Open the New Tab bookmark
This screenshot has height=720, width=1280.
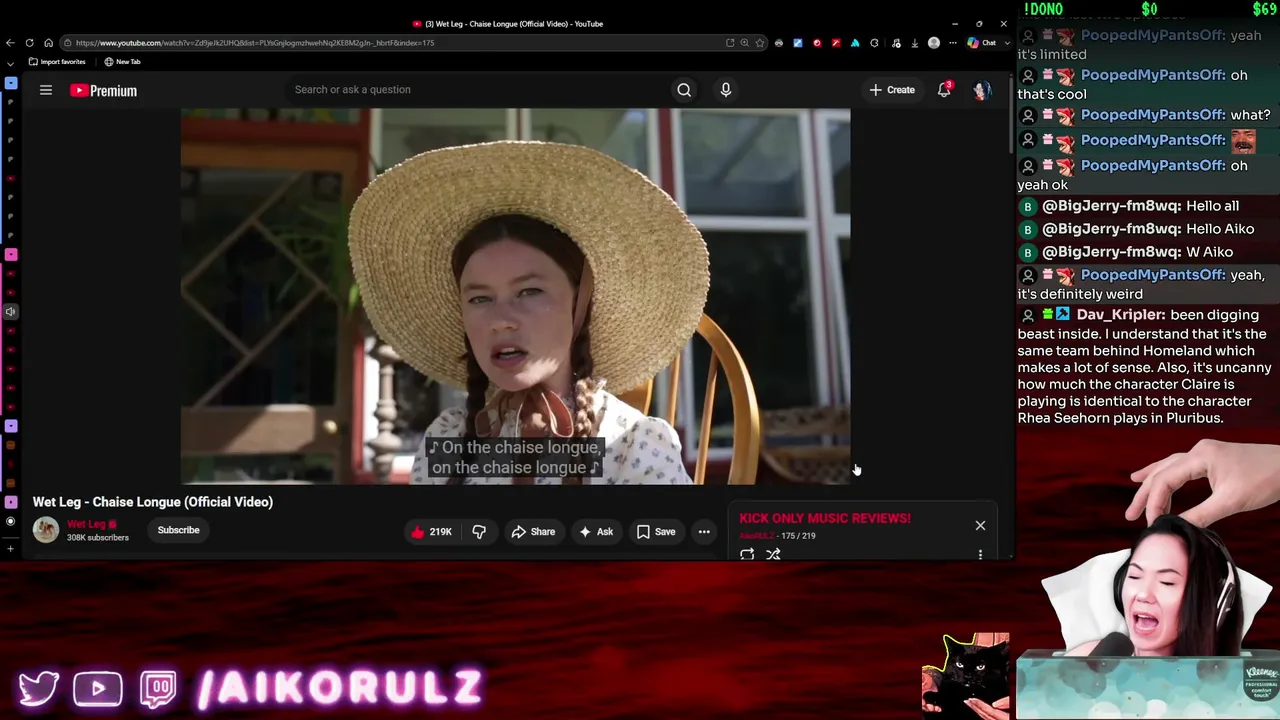[x=122, y=62]
